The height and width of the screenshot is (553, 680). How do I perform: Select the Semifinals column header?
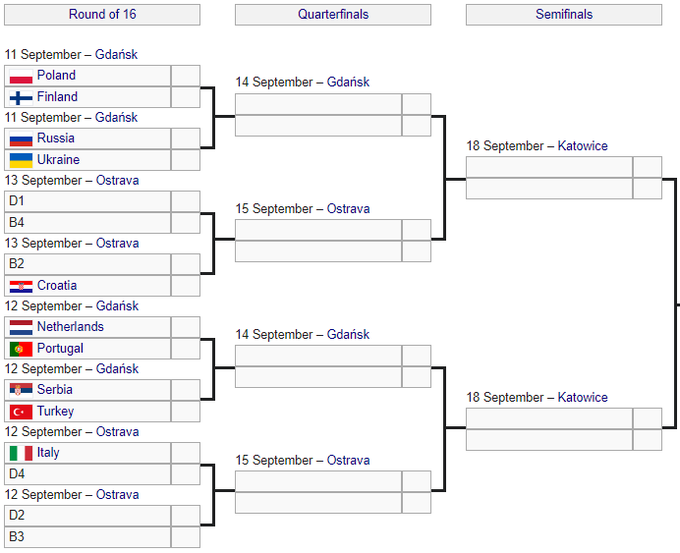click(x=564, y=15)
